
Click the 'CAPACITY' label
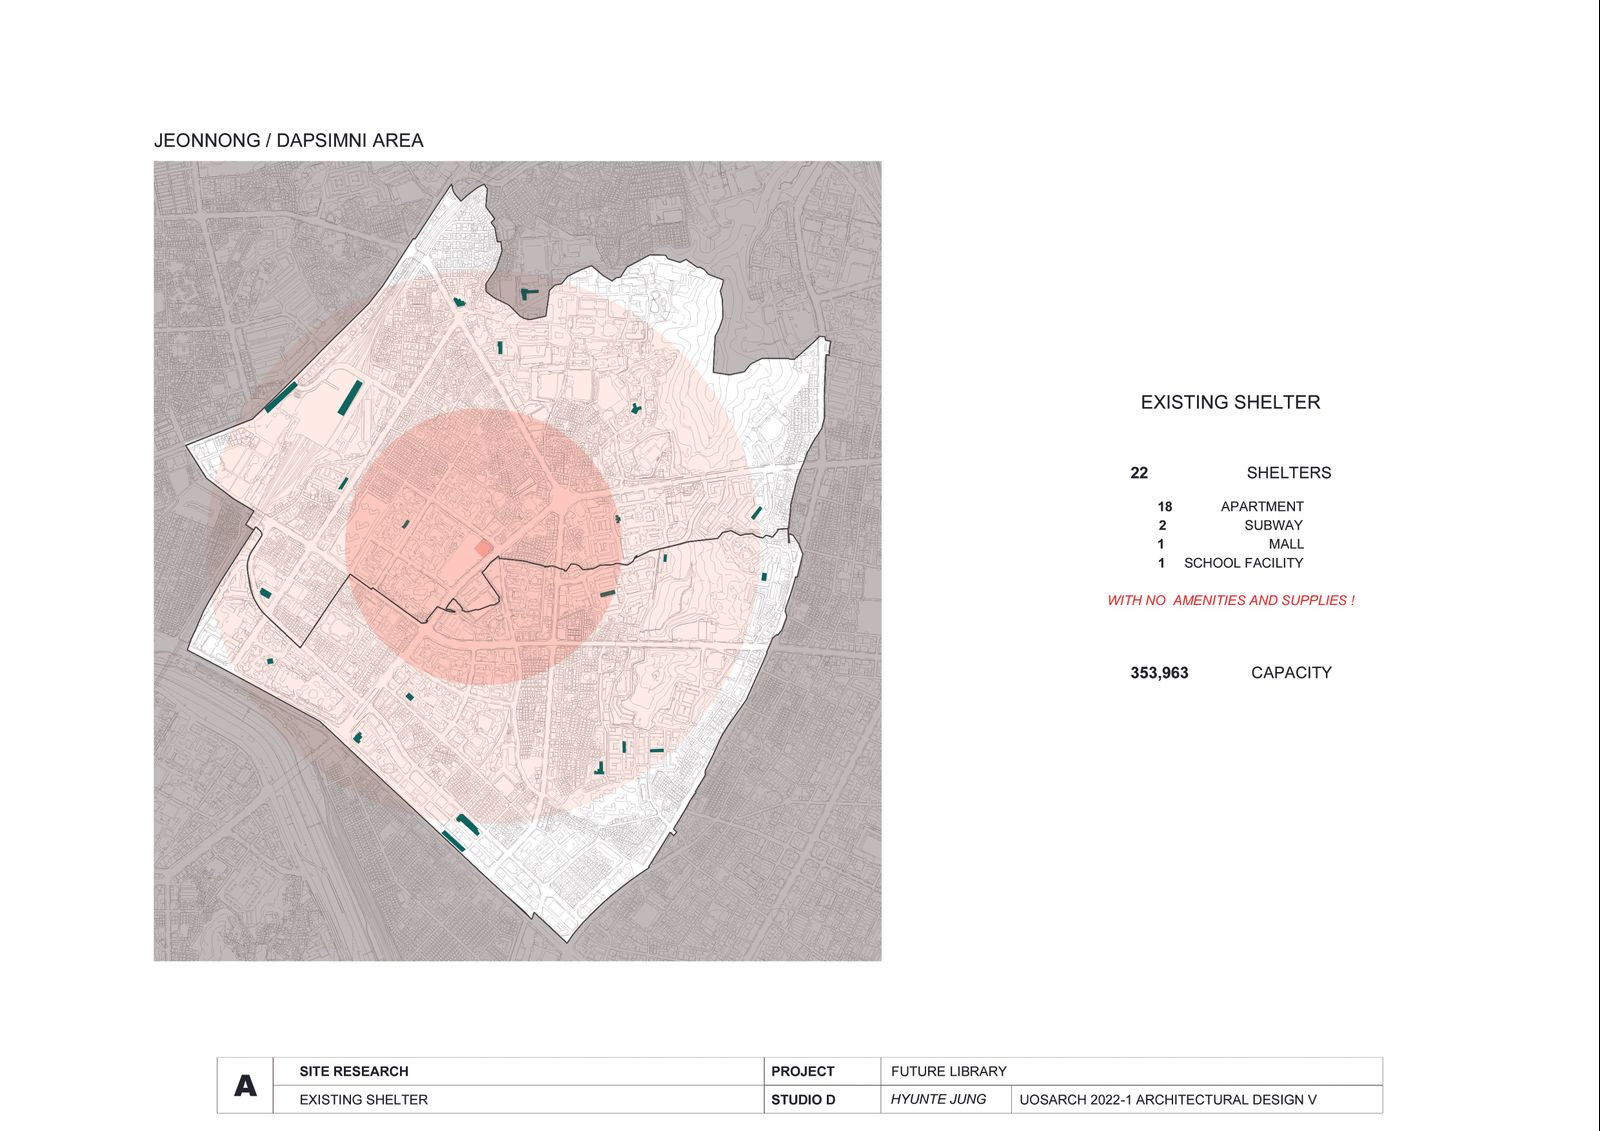[1291, 673]
